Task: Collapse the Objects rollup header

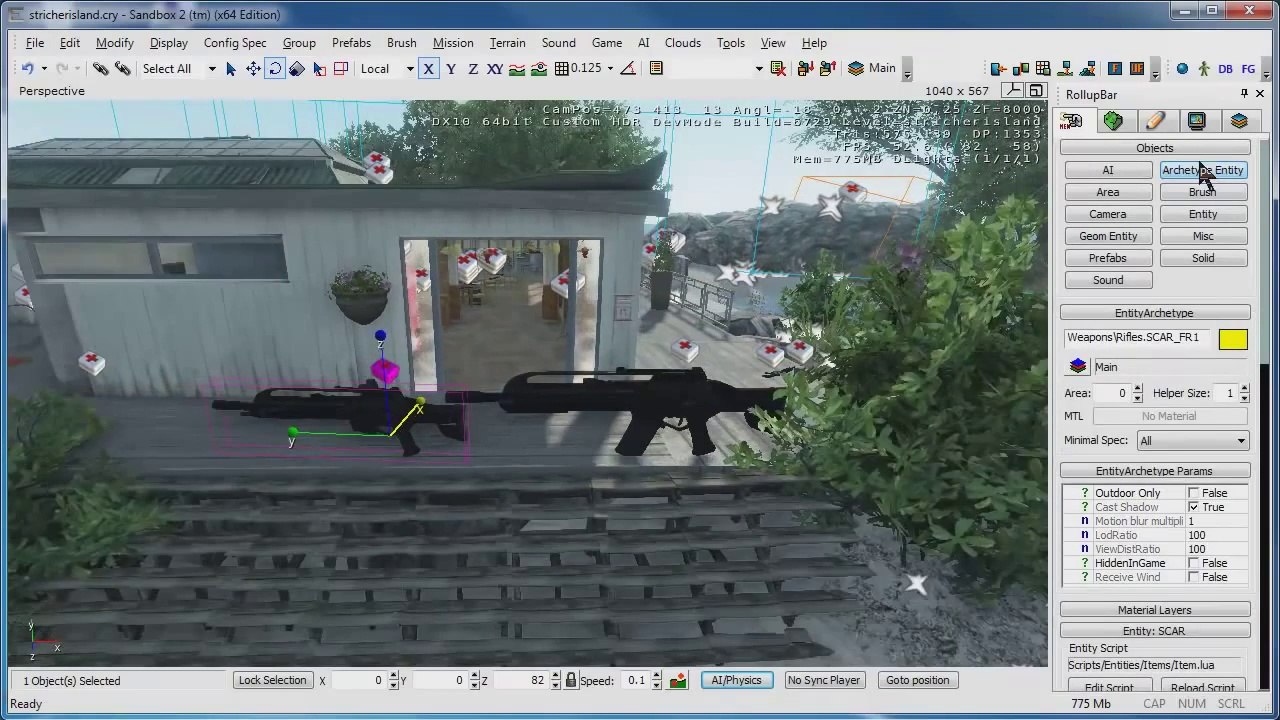Action: click(1154, 148)
